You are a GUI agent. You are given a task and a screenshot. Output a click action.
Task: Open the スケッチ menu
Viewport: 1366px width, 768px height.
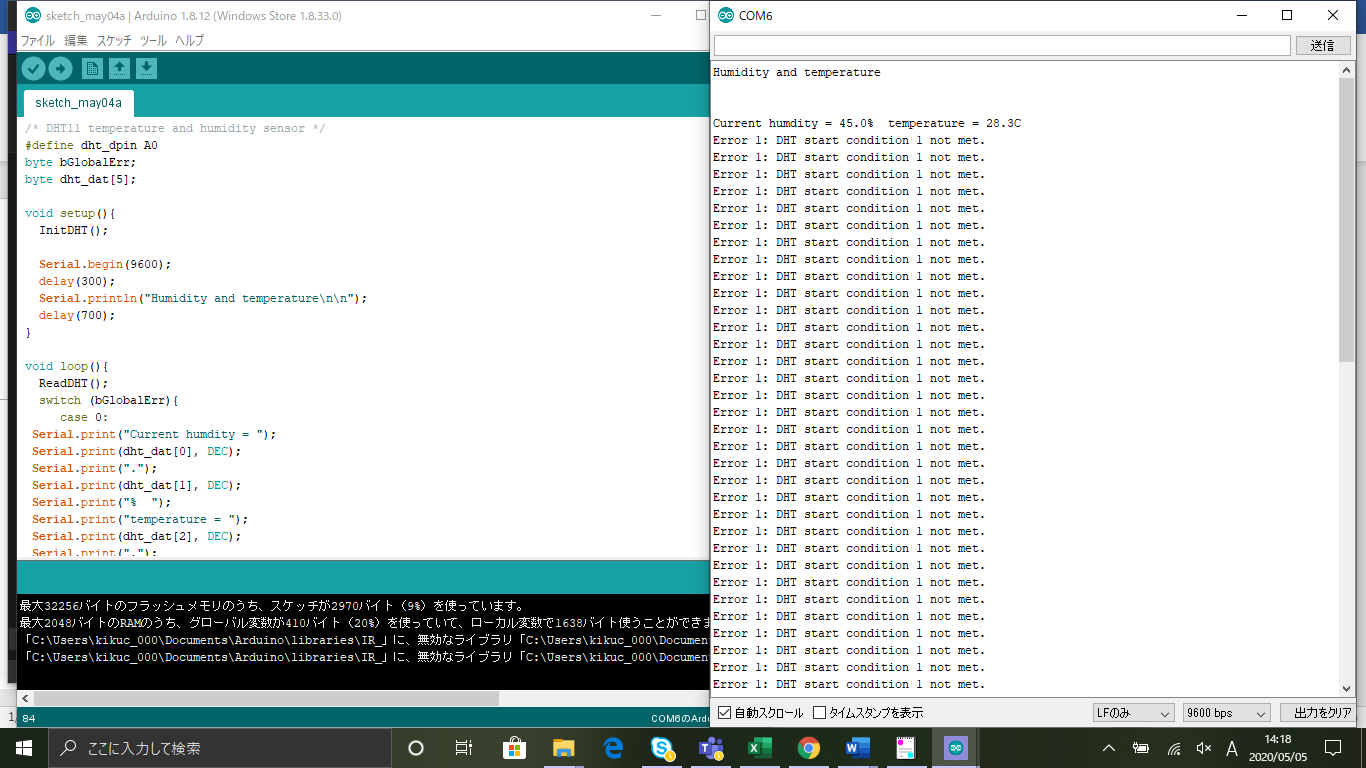click(x=114, y=41)
